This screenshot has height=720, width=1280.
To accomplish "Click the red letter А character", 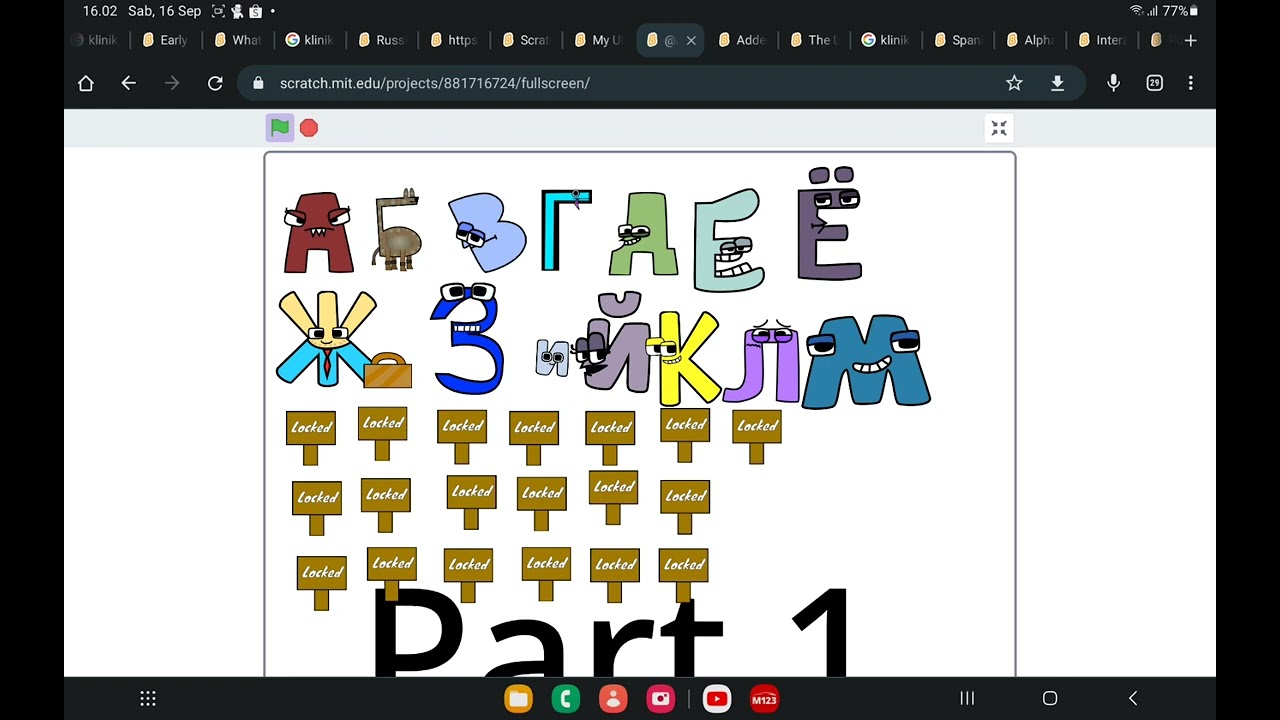I will pos(318,233).
